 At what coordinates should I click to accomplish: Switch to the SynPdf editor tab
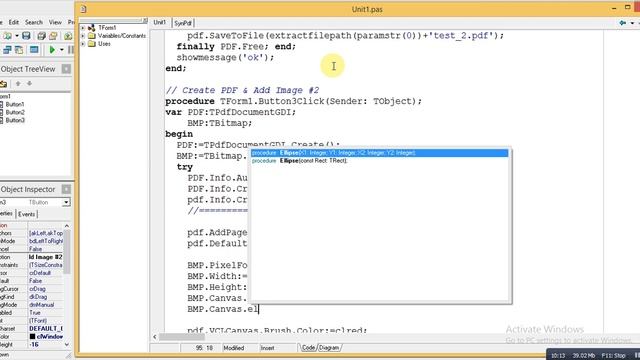(x=183, y=23)
